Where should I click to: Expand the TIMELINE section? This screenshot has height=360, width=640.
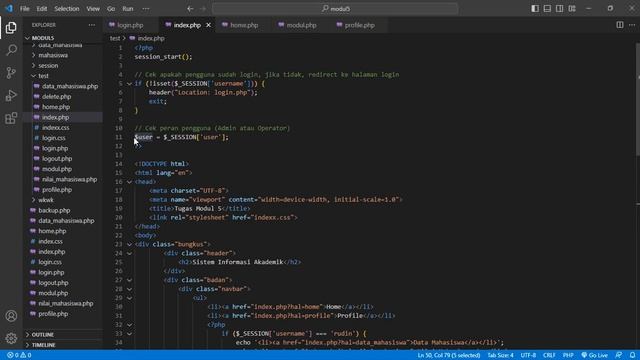click(x=43, y=345)
